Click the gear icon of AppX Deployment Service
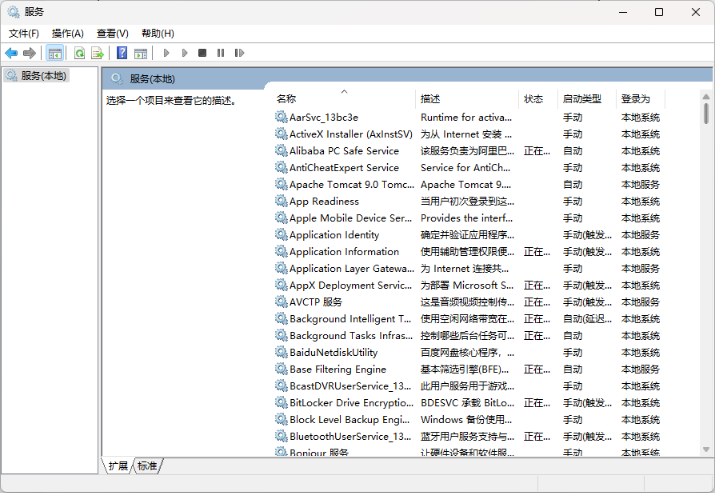The height and width of the screenshot is (493, 715). 281,285
